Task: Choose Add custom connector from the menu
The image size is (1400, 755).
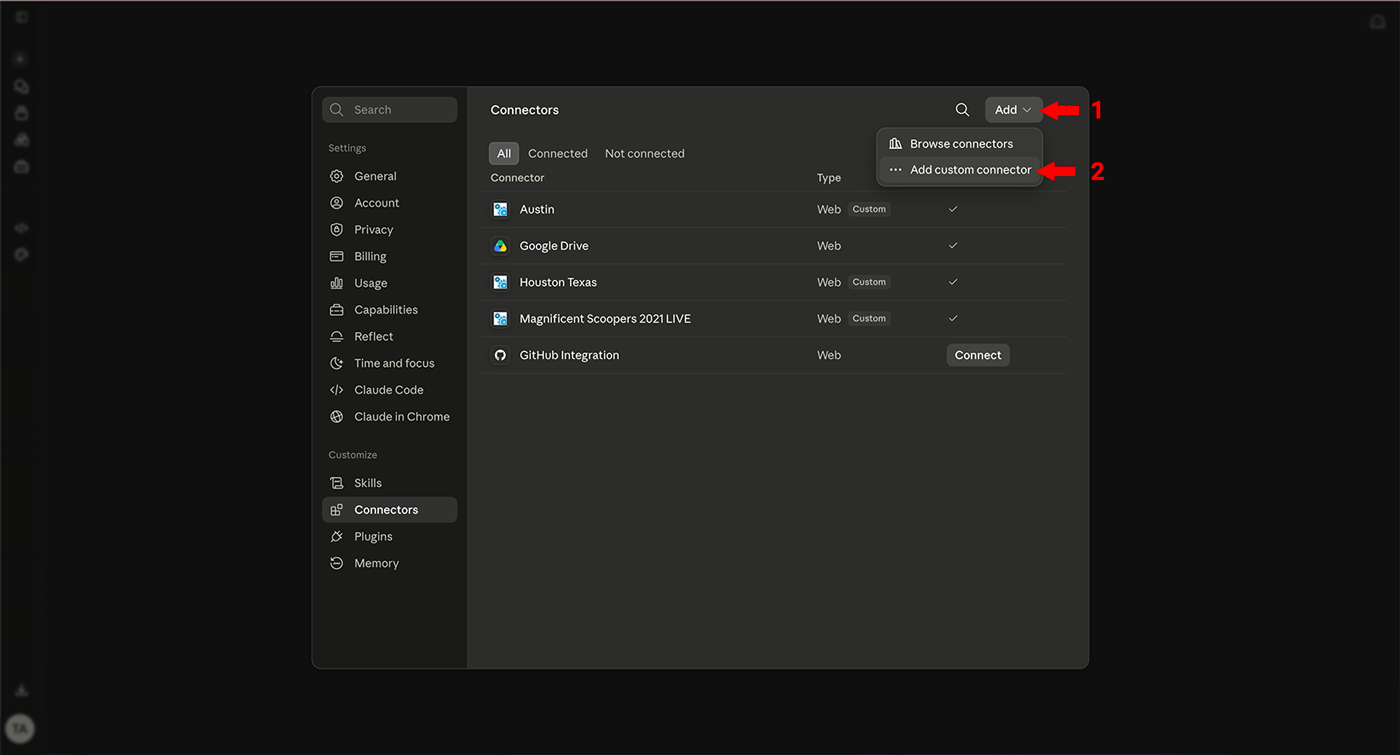Action: (960, 170)
